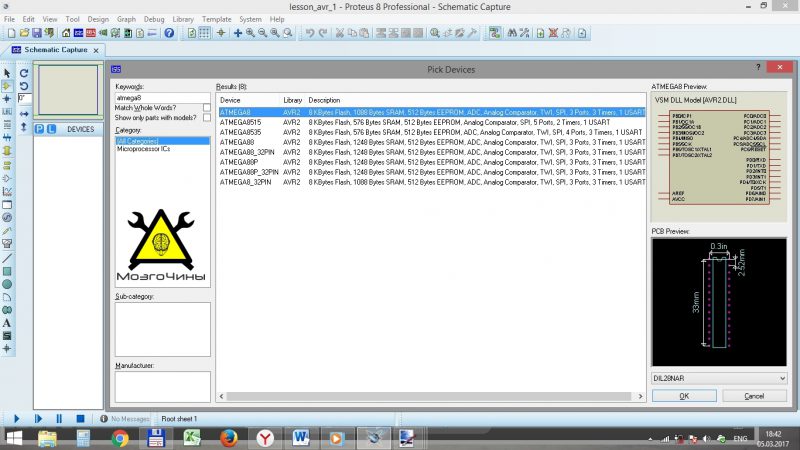Select the ATMEGA88_32PIN device row
Viewport: 800px width, 450px height.
(x=432, y=152)
